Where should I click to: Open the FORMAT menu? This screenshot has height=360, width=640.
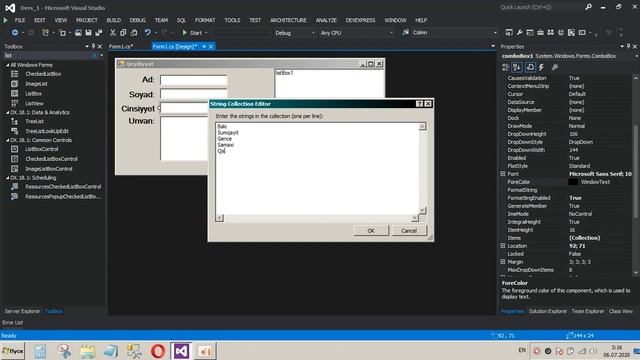pos(205,20)
